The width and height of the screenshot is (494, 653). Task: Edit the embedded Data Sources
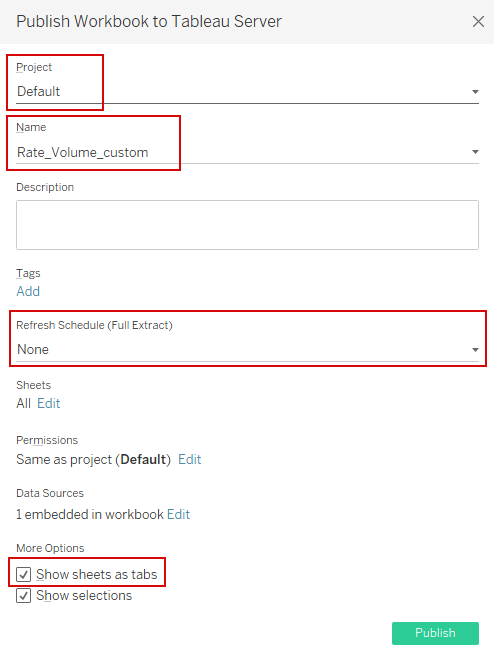point(178,514)
